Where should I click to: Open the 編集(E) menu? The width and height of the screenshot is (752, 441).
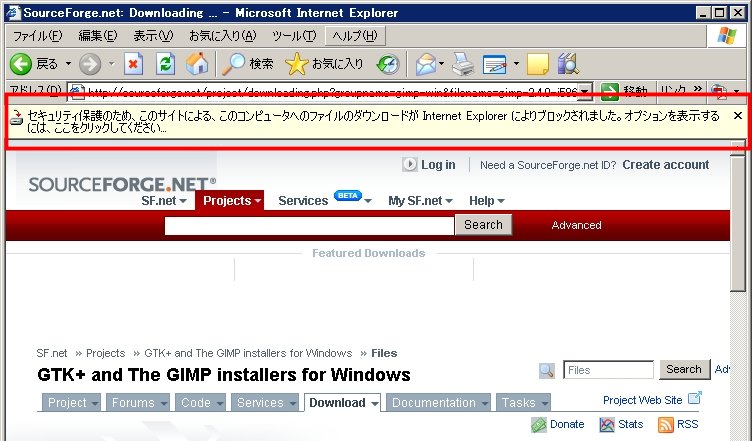[x=98, y=36]
